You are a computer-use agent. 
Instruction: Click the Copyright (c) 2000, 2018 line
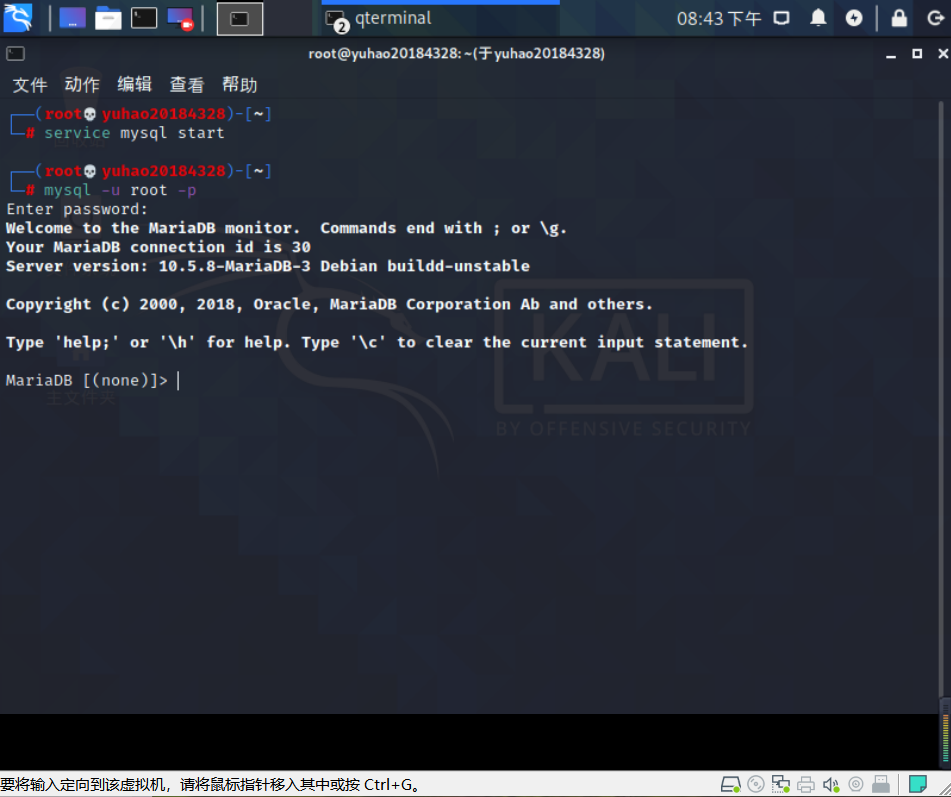[x=329, y=304]
